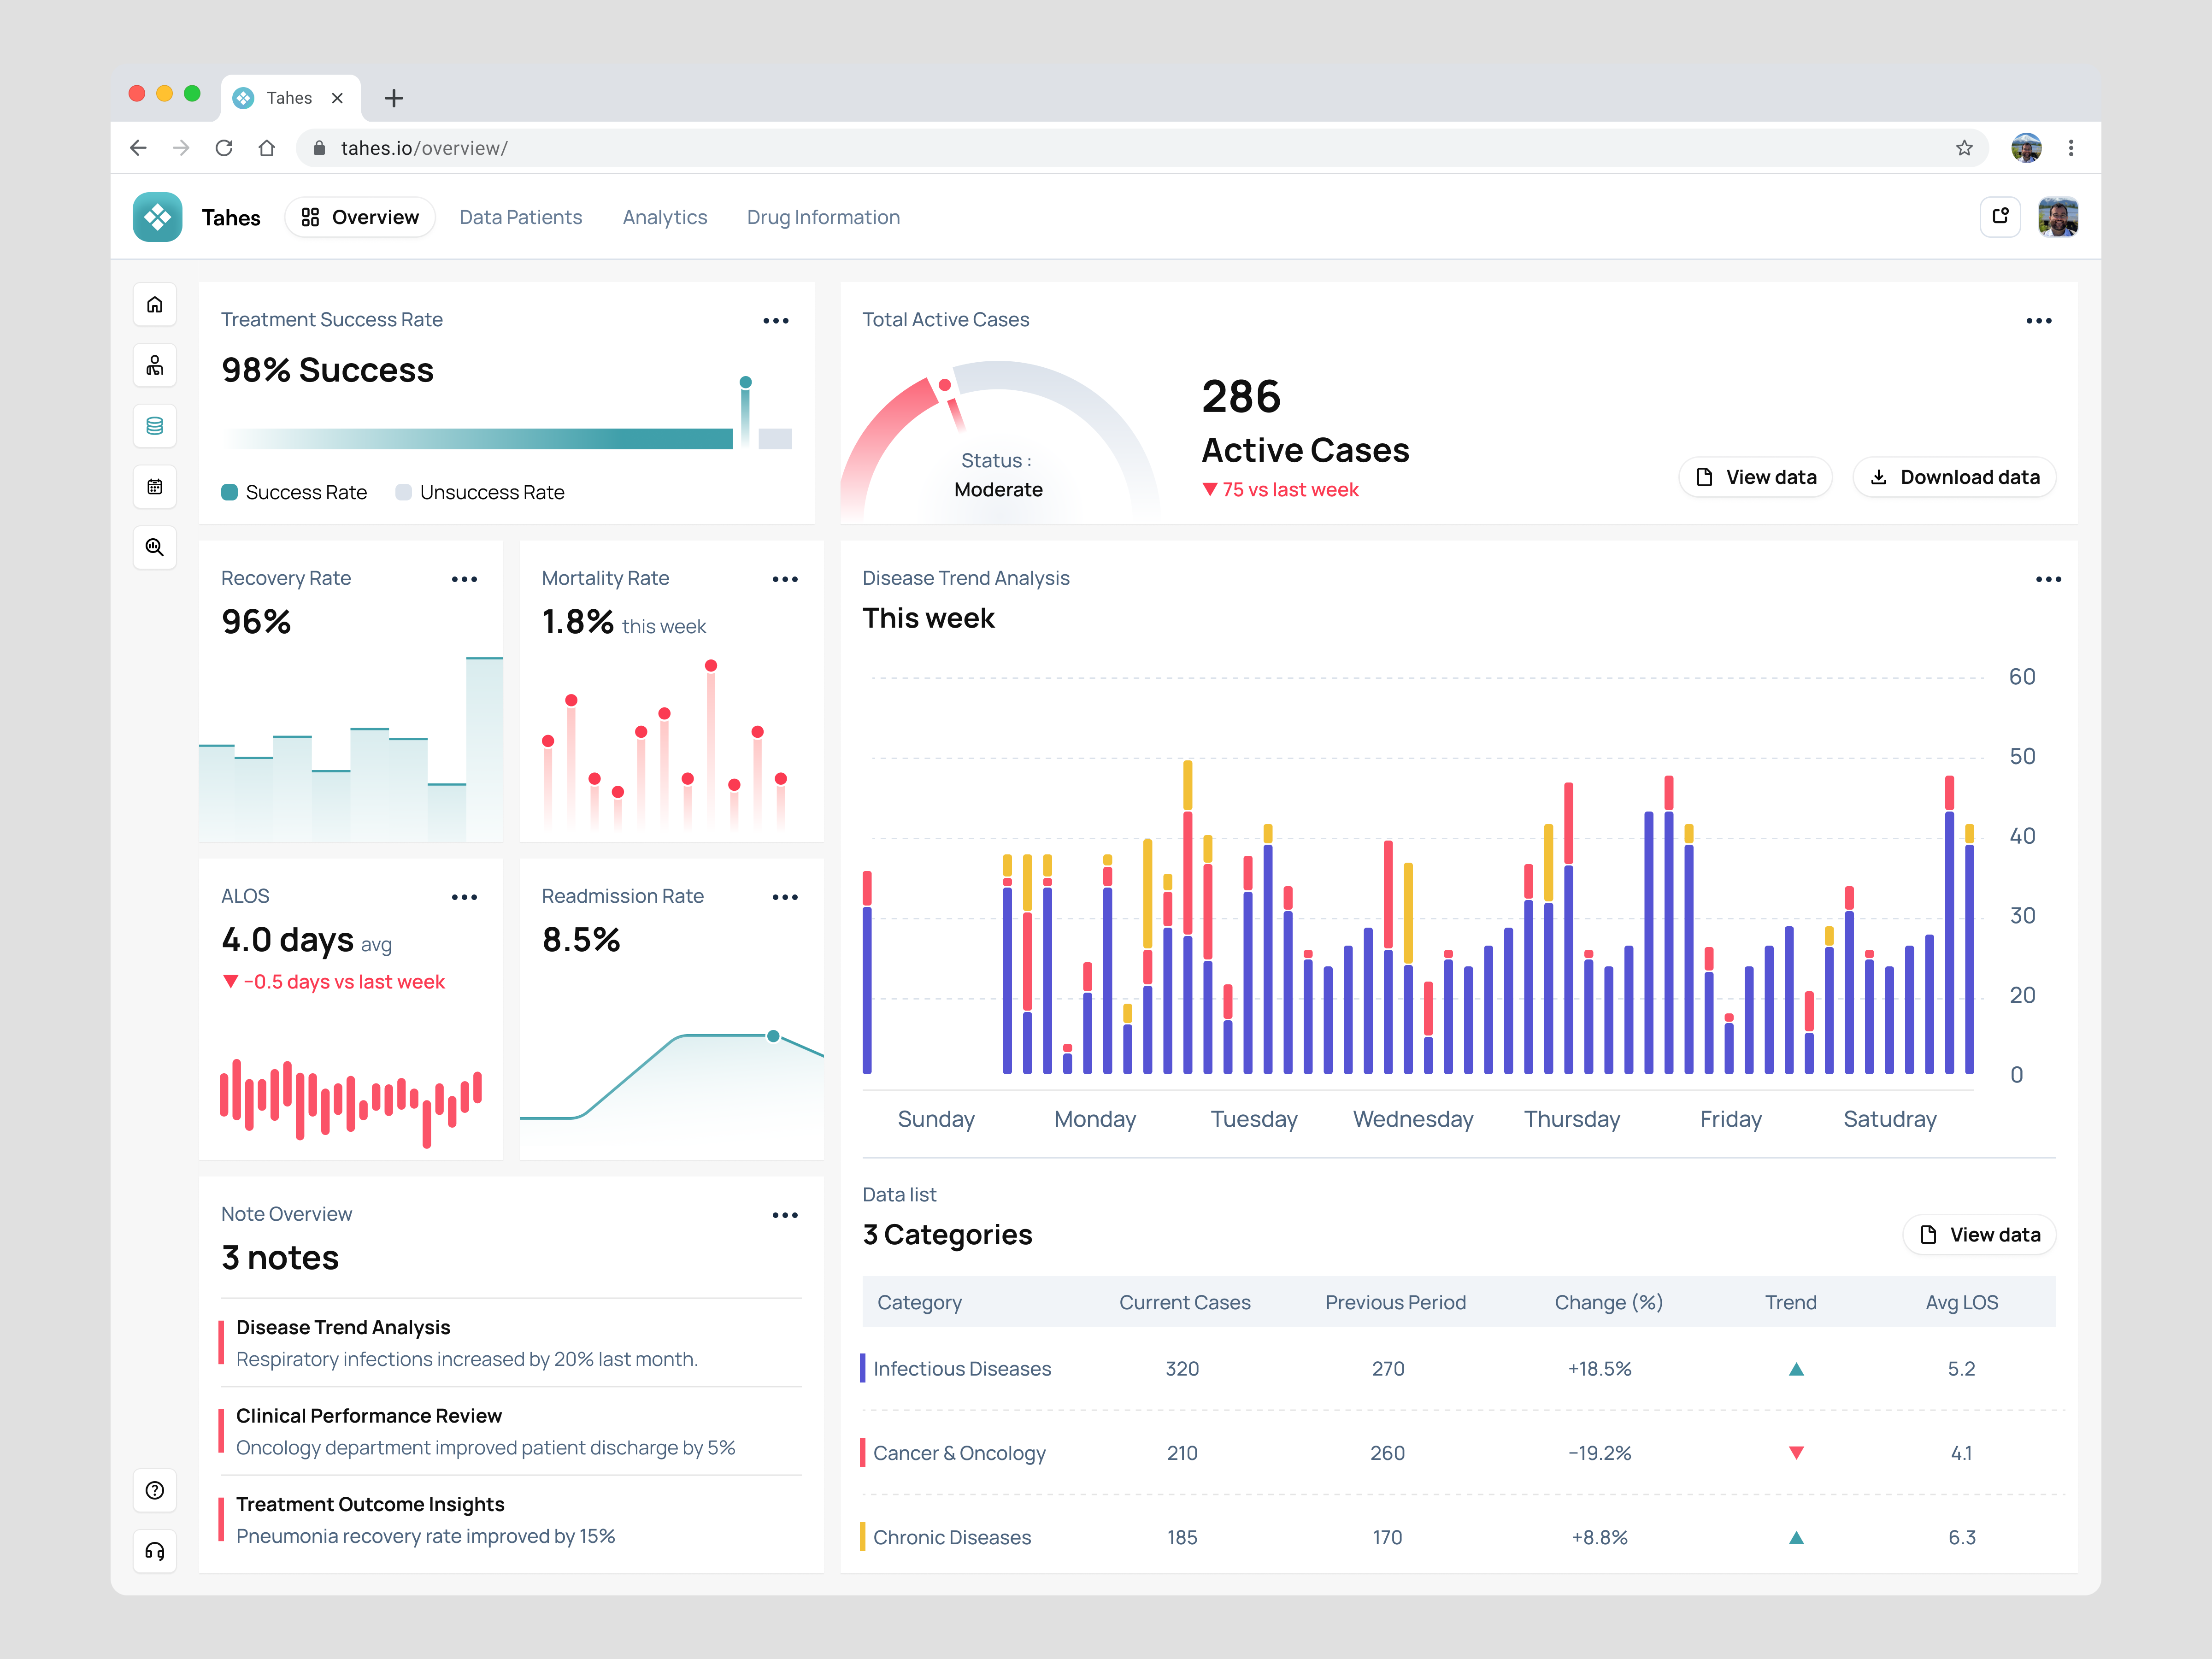Contact support with the headset icon
The width and height of the screenshot is (2212, 1659).
(x=155, y=1552)
